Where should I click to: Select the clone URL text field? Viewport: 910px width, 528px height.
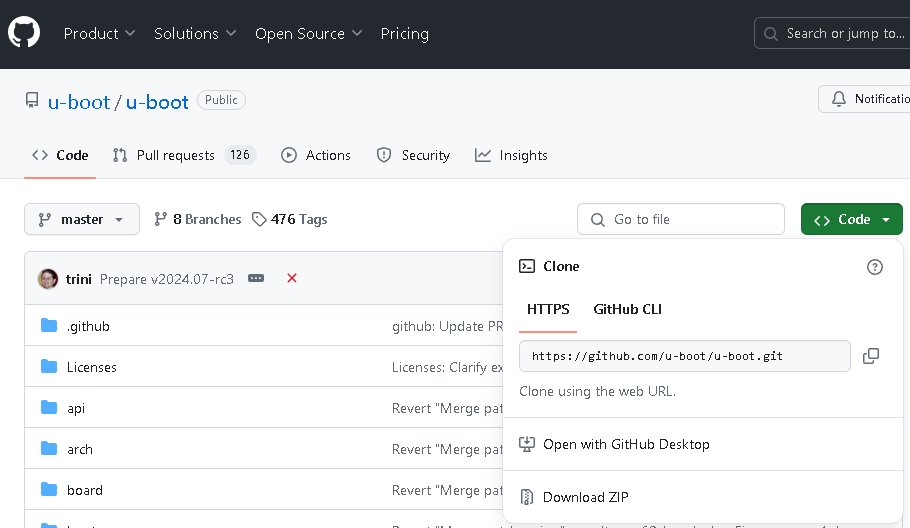[685, 356]
